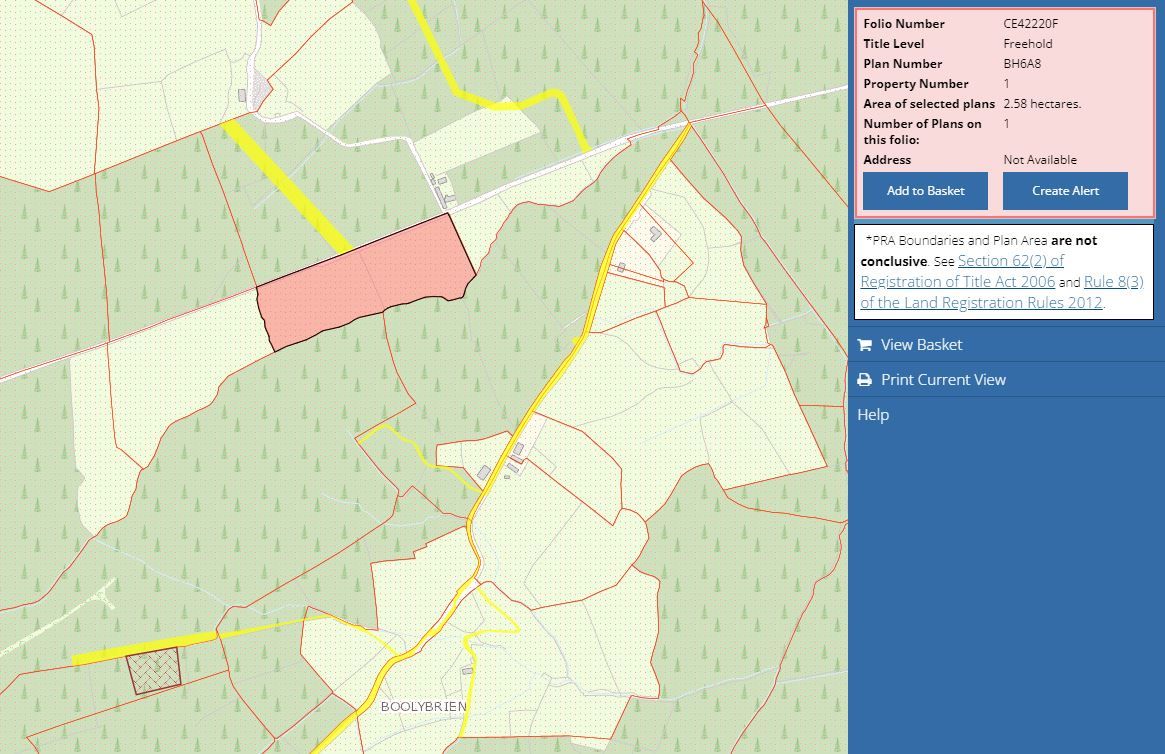Click the Create Alert button
1165x754 pixels.
[1065, 191]
